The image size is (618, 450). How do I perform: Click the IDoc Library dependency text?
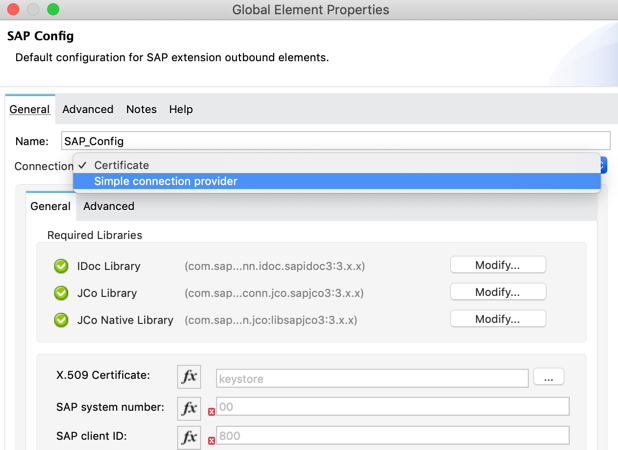click(x=275, y=266)
